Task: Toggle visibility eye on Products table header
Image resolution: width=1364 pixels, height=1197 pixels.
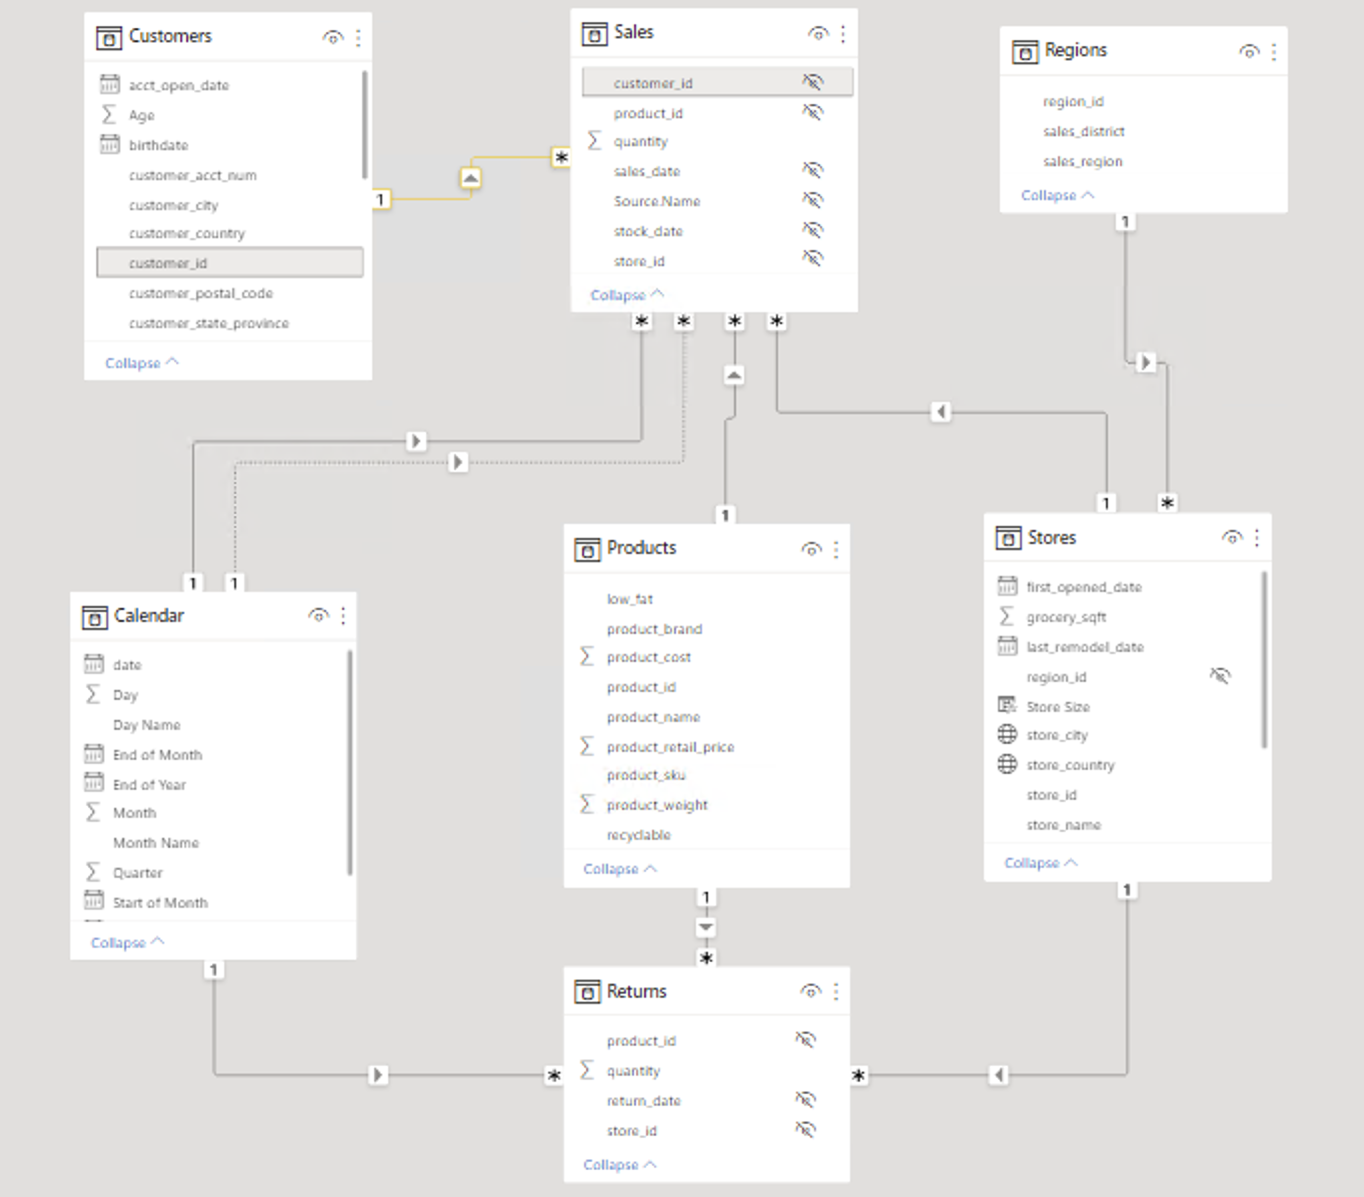Action: [811, 549]
